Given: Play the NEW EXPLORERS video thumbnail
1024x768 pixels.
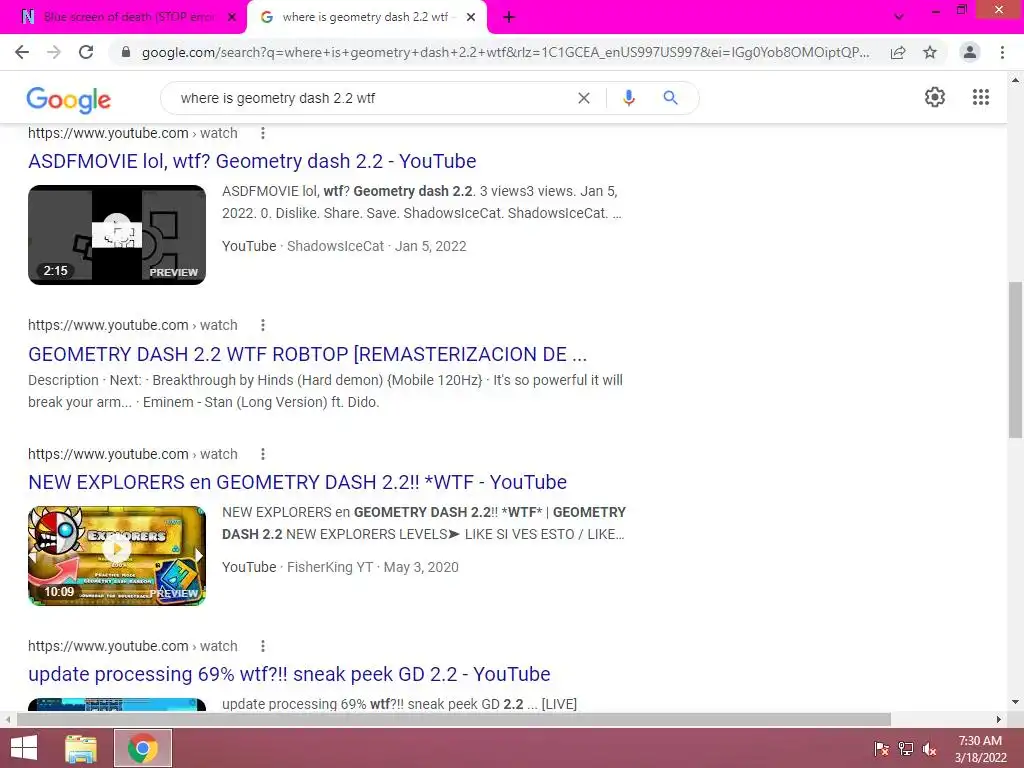Looking at the screenshot, I should coord(117,556).
